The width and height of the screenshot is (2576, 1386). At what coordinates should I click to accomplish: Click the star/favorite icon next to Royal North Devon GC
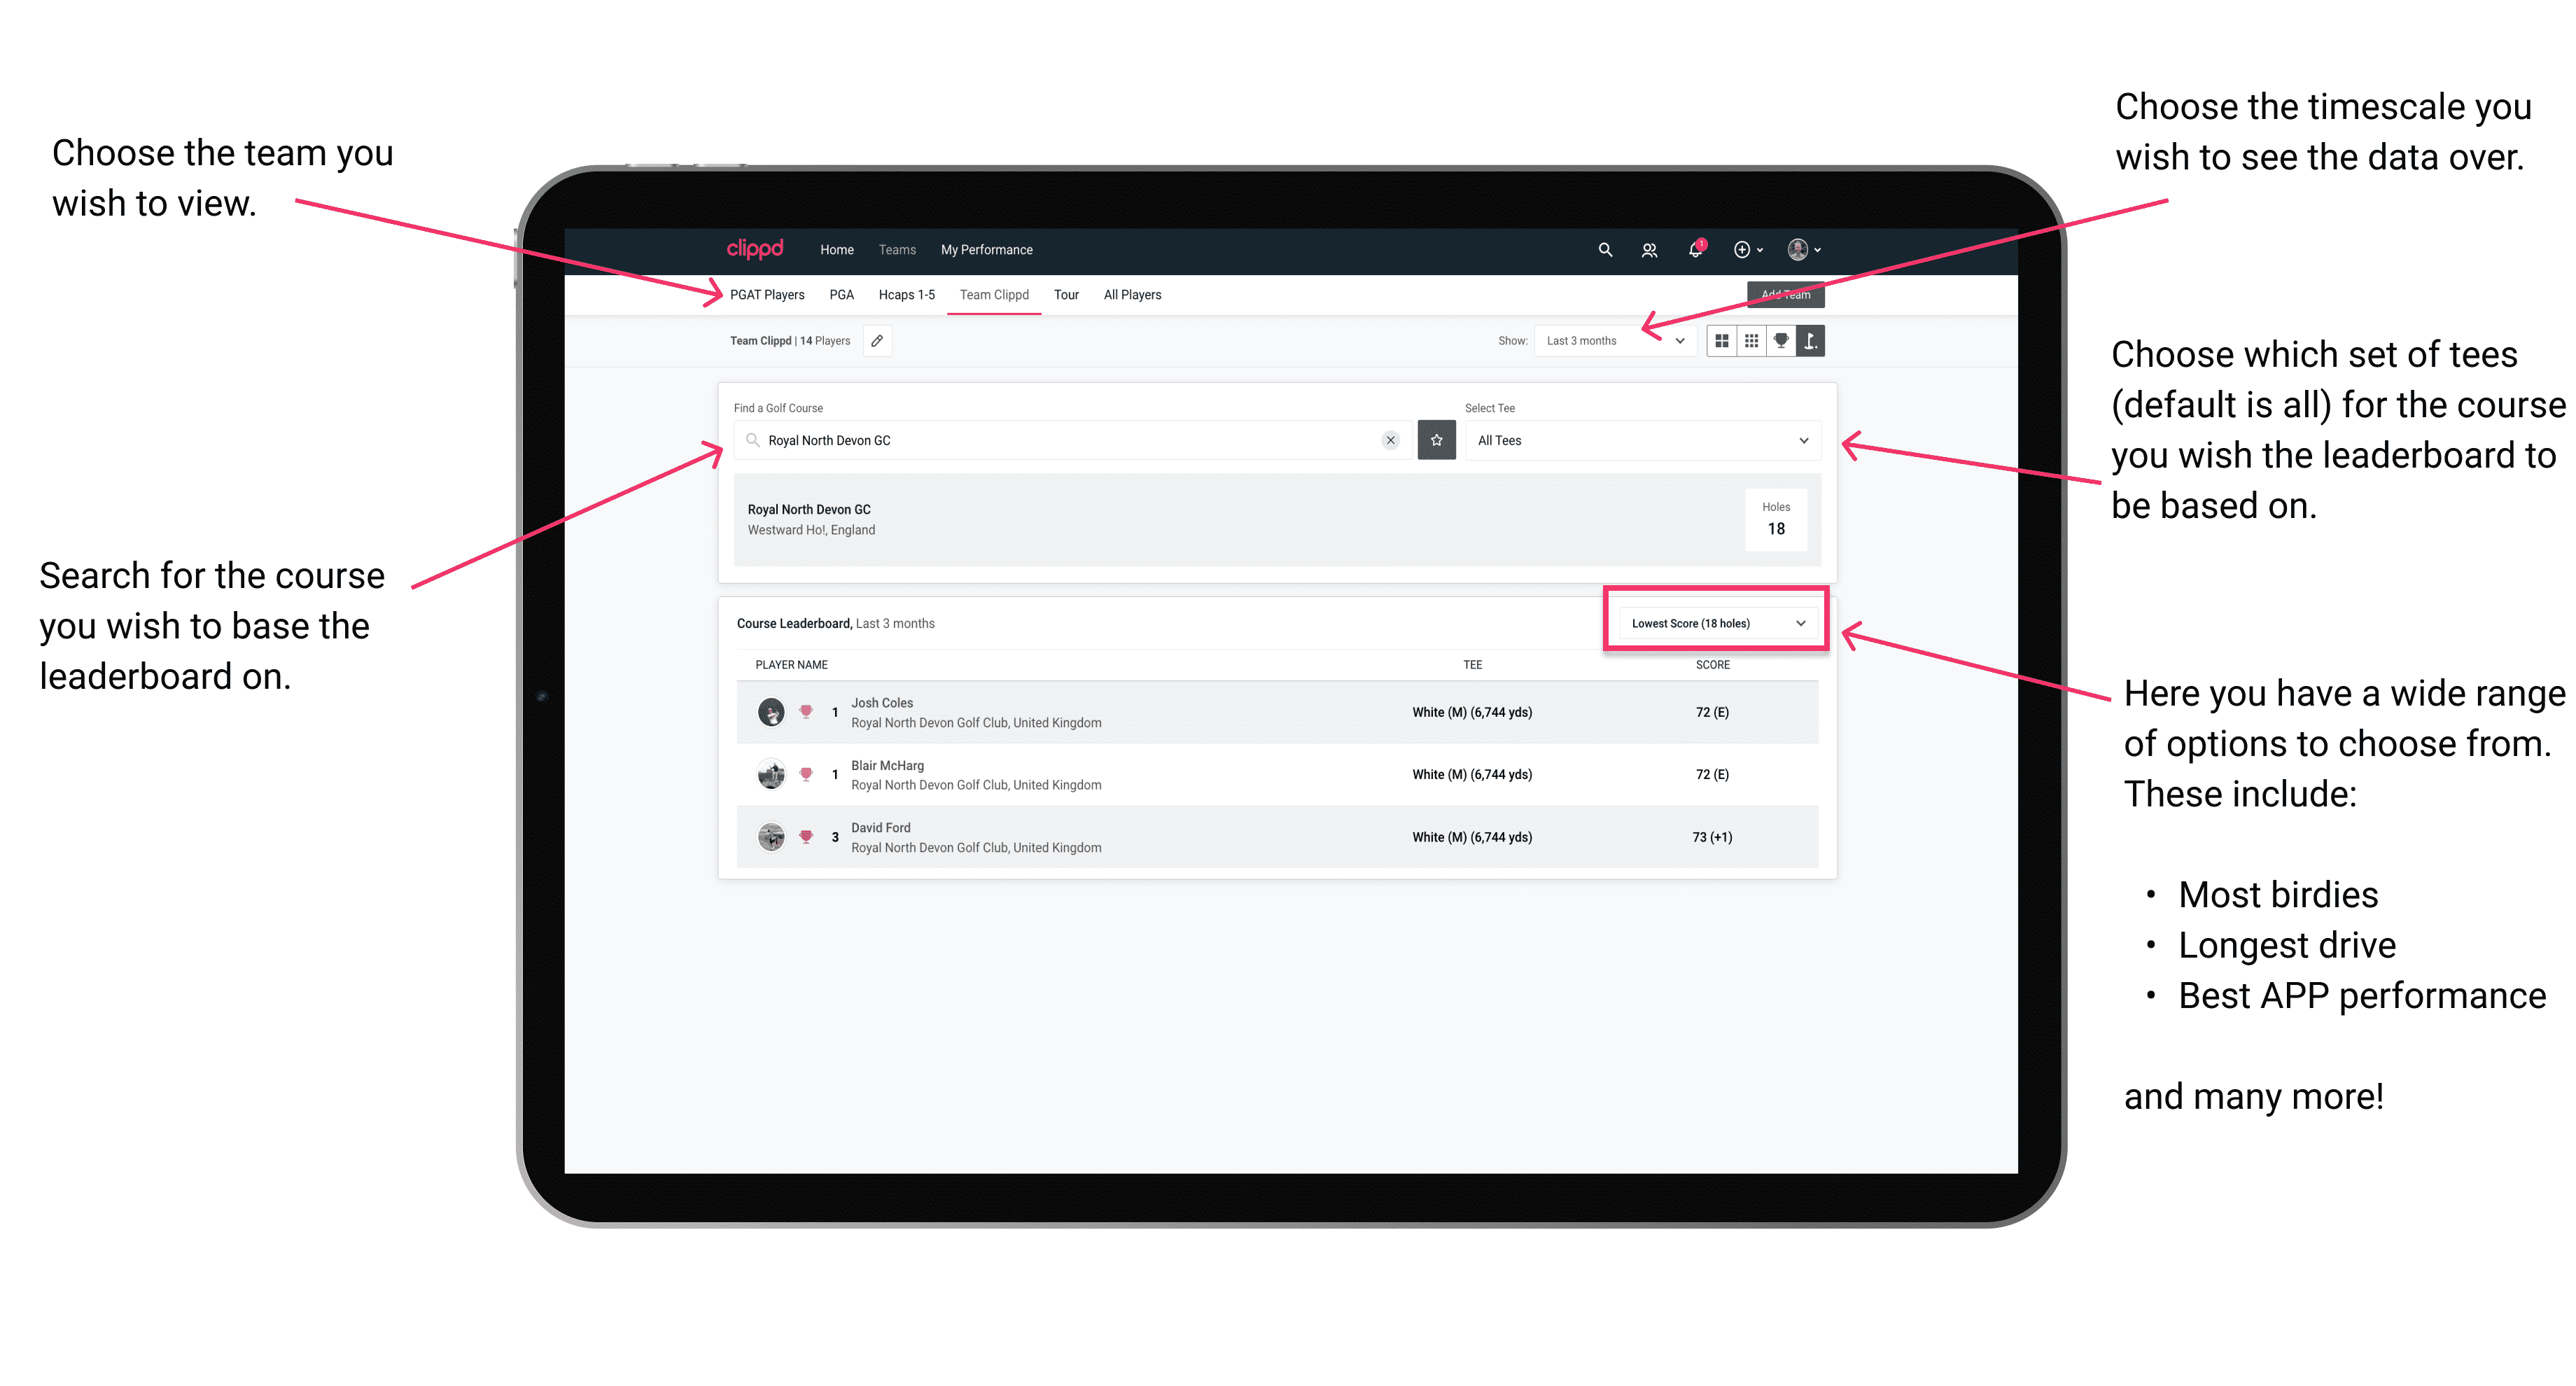[x=1438, y=442]
